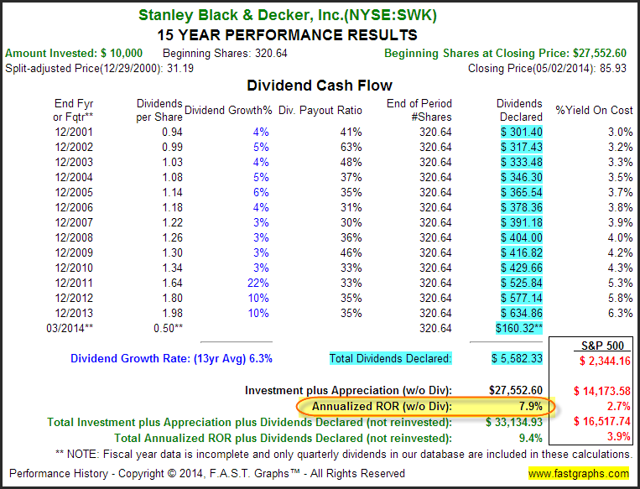Click the 'Total Dividends Declared:' label
This screenshot has width=640, height=489.
tap(391, 358)
